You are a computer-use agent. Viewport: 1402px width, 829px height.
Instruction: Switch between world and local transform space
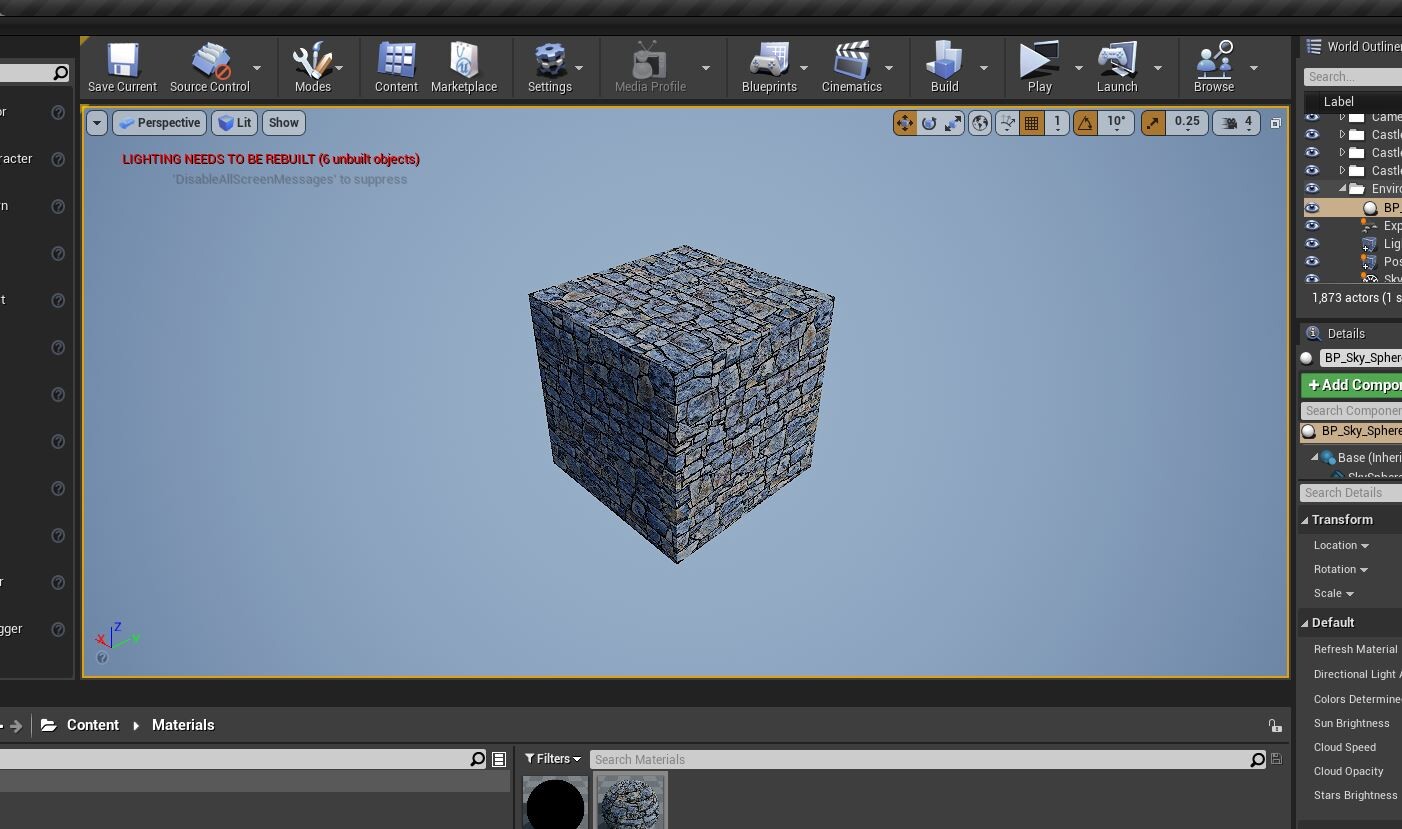(x=981, y=122)
